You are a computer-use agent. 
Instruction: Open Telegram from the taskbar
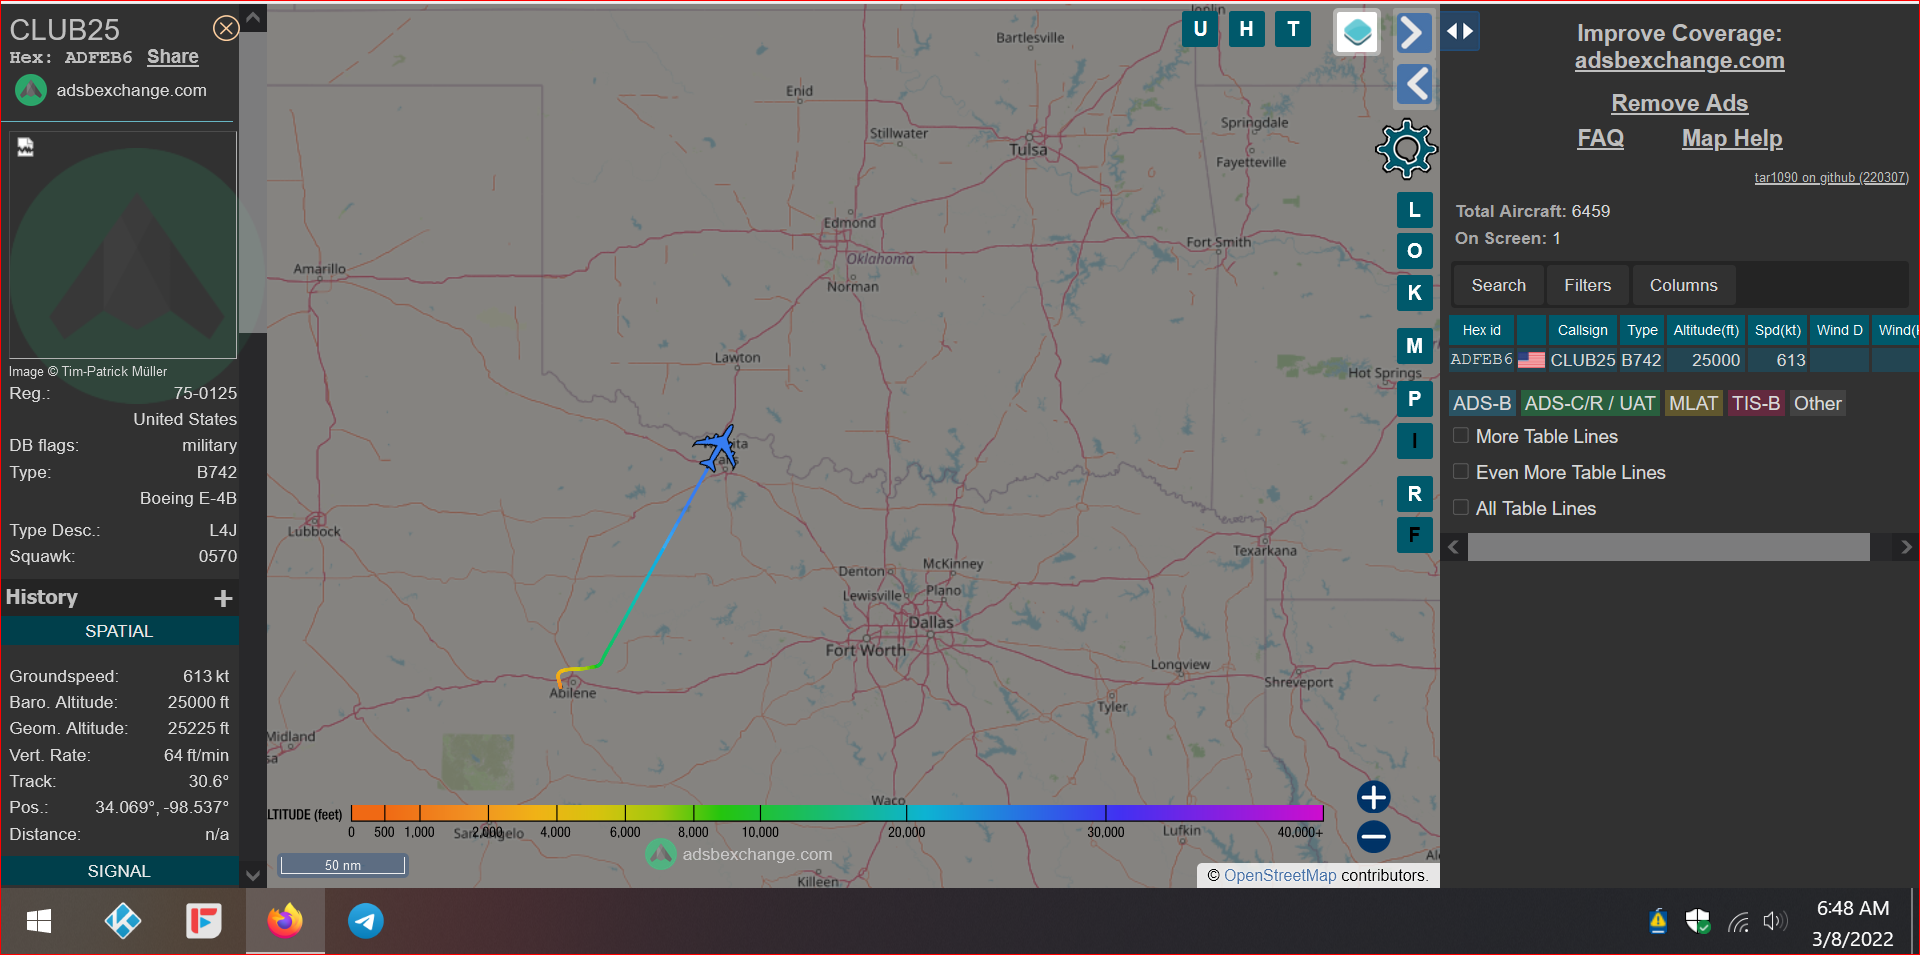[365, 920]
